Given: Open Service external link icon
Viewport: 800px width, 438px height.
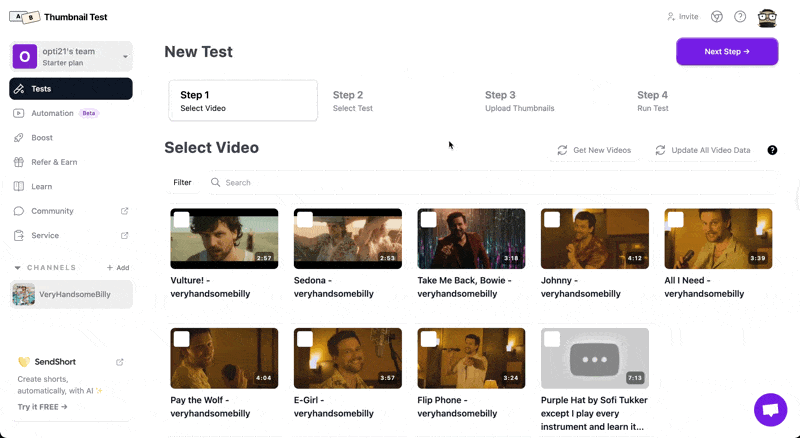Looking at the screenshot, I should 124,236.
